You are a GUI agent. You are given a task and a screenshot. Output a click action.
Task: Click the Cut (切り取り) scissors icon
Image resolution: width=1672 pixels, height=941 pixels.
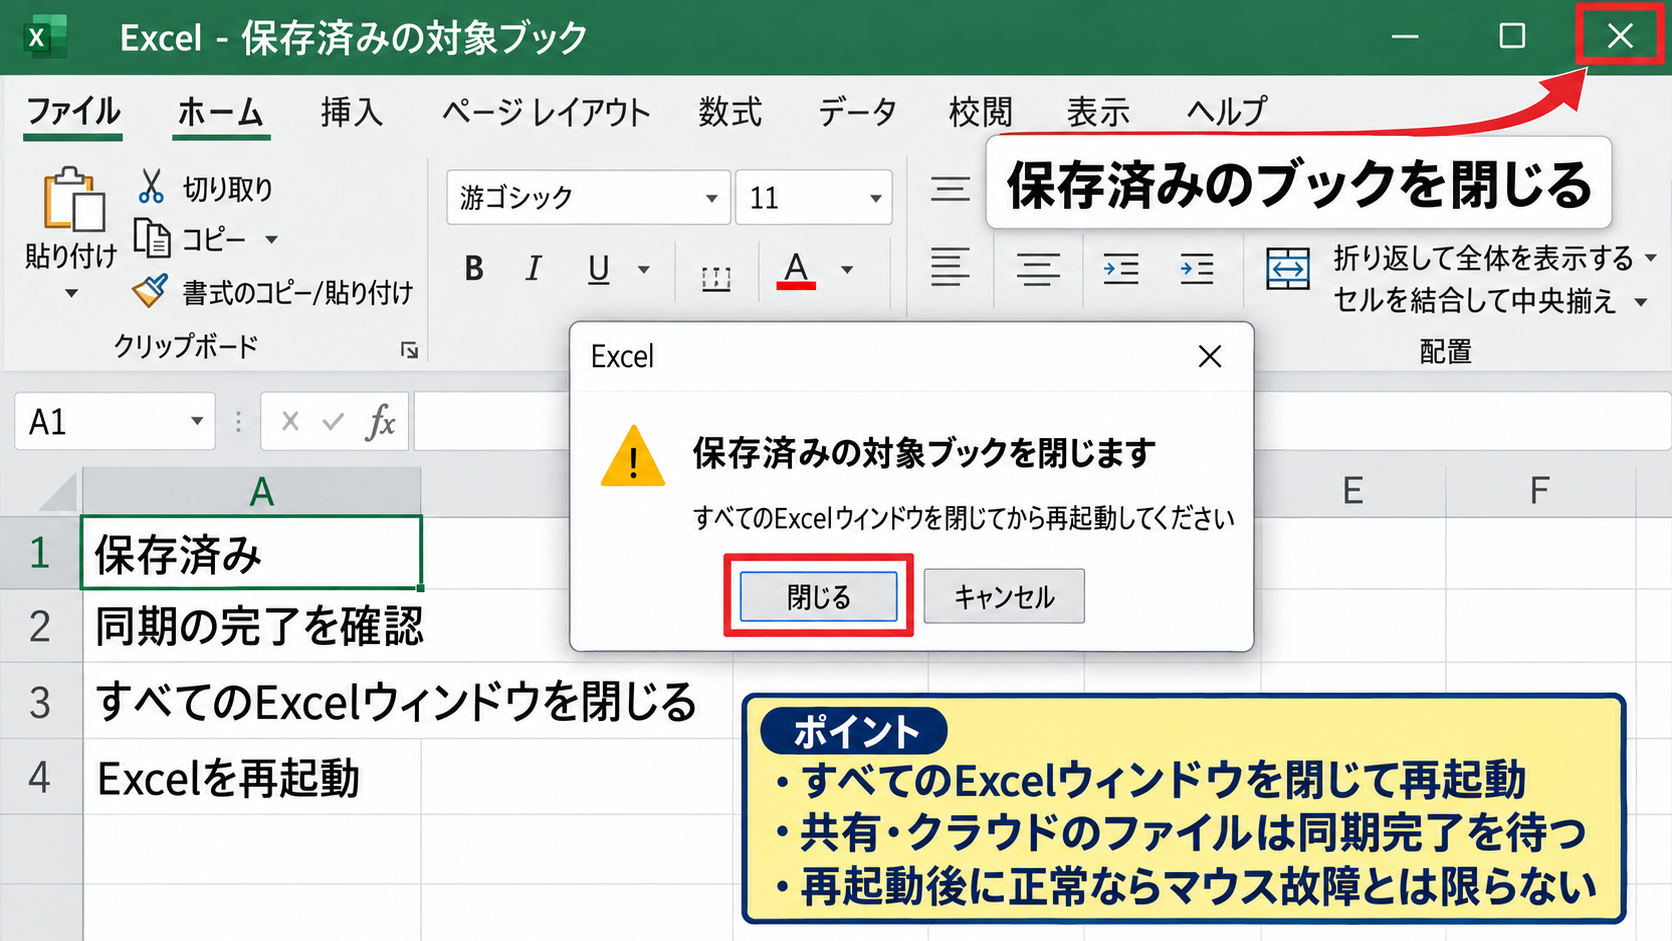[x=151, y=187]
